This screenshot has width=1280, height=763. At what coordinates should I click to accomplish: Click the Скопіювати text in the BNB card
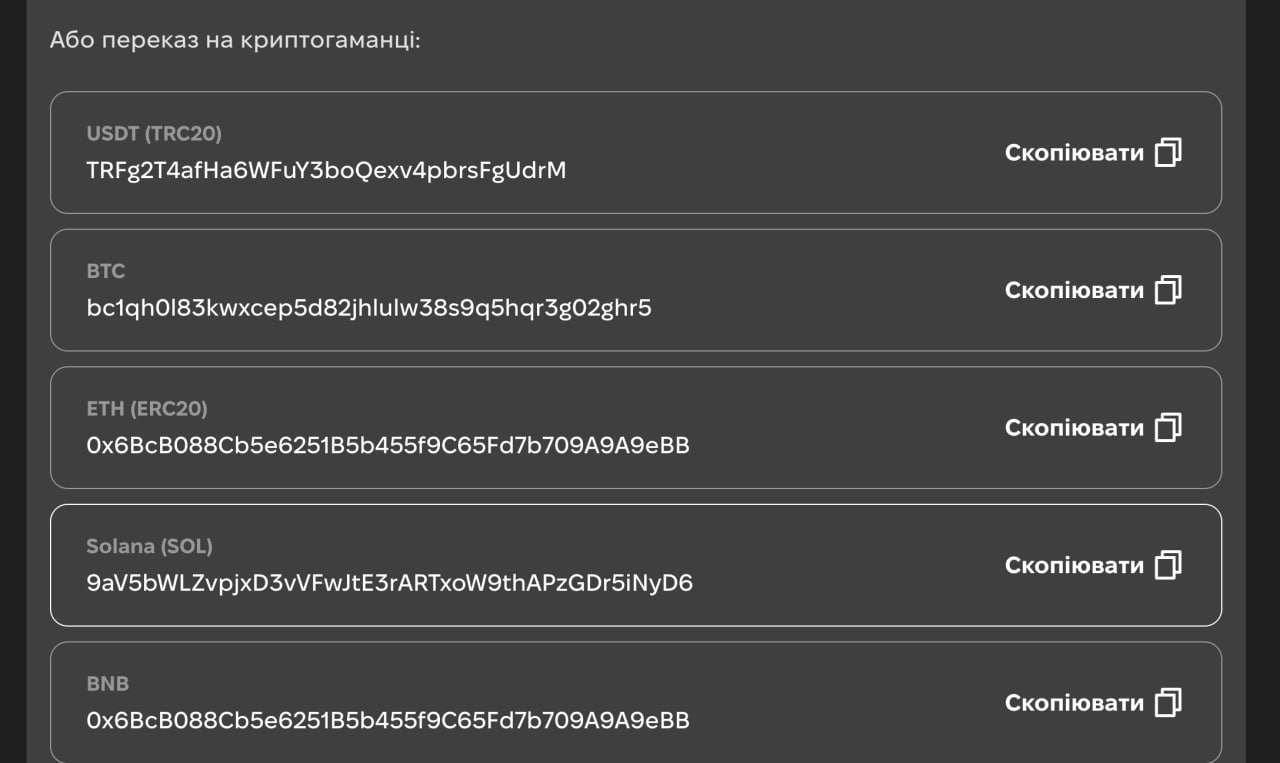point(1074,703)
